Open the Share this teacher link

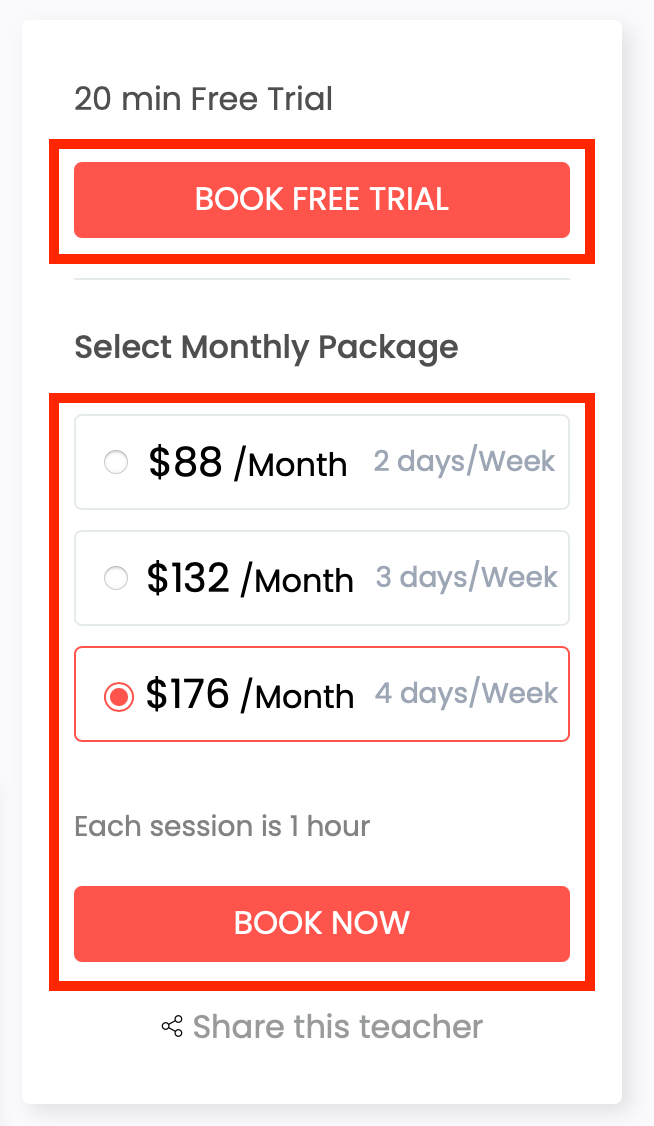pos(337,1026)
